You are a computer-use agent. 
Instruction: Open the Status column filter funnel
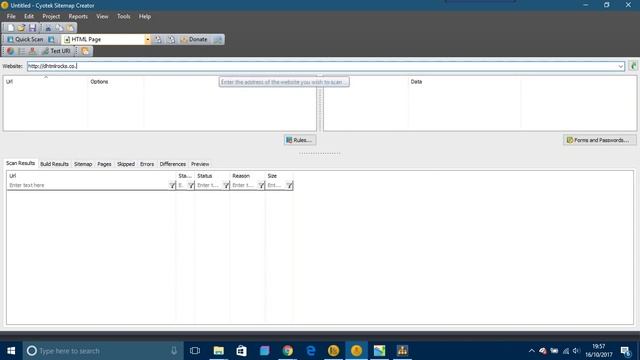coord(226,185)
